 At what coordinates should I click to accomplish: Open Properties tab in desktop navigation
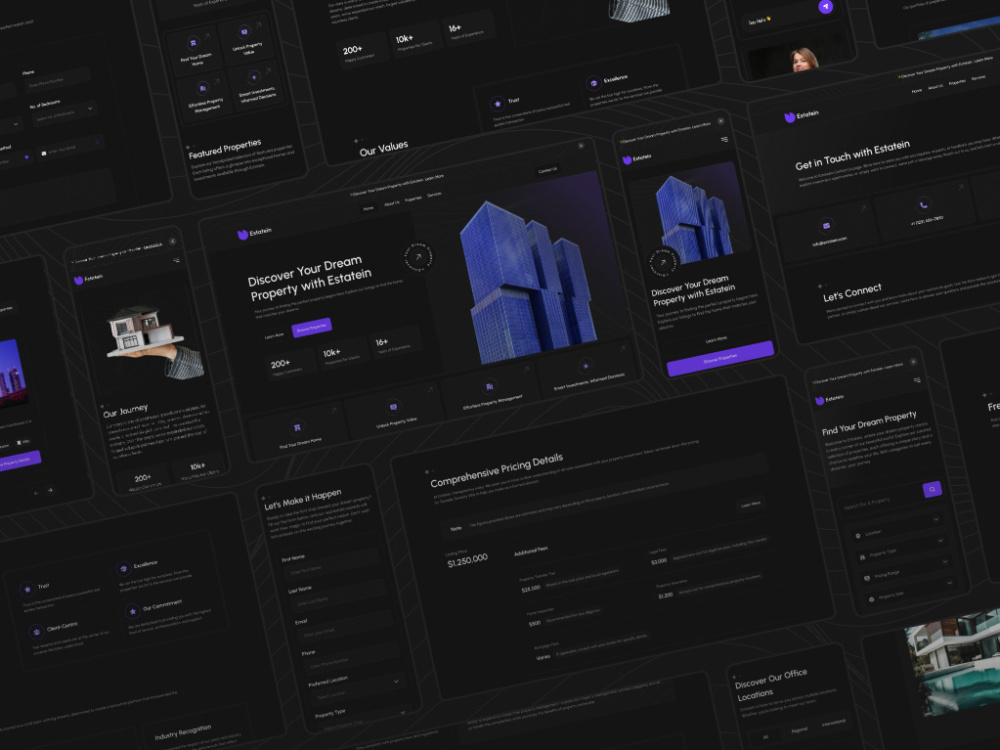point(413,199)
